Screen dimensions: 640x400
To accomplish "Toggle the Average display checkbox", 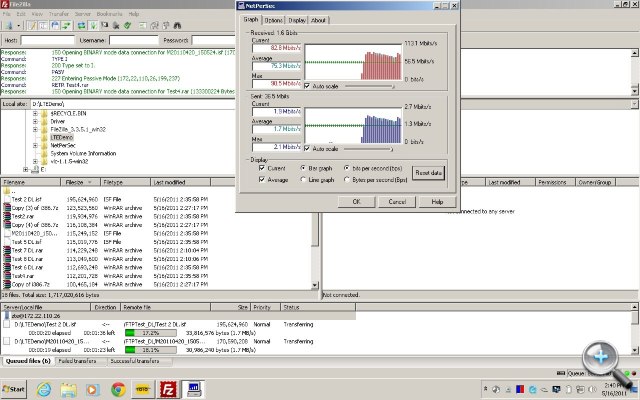I will (x=262, y=180).
